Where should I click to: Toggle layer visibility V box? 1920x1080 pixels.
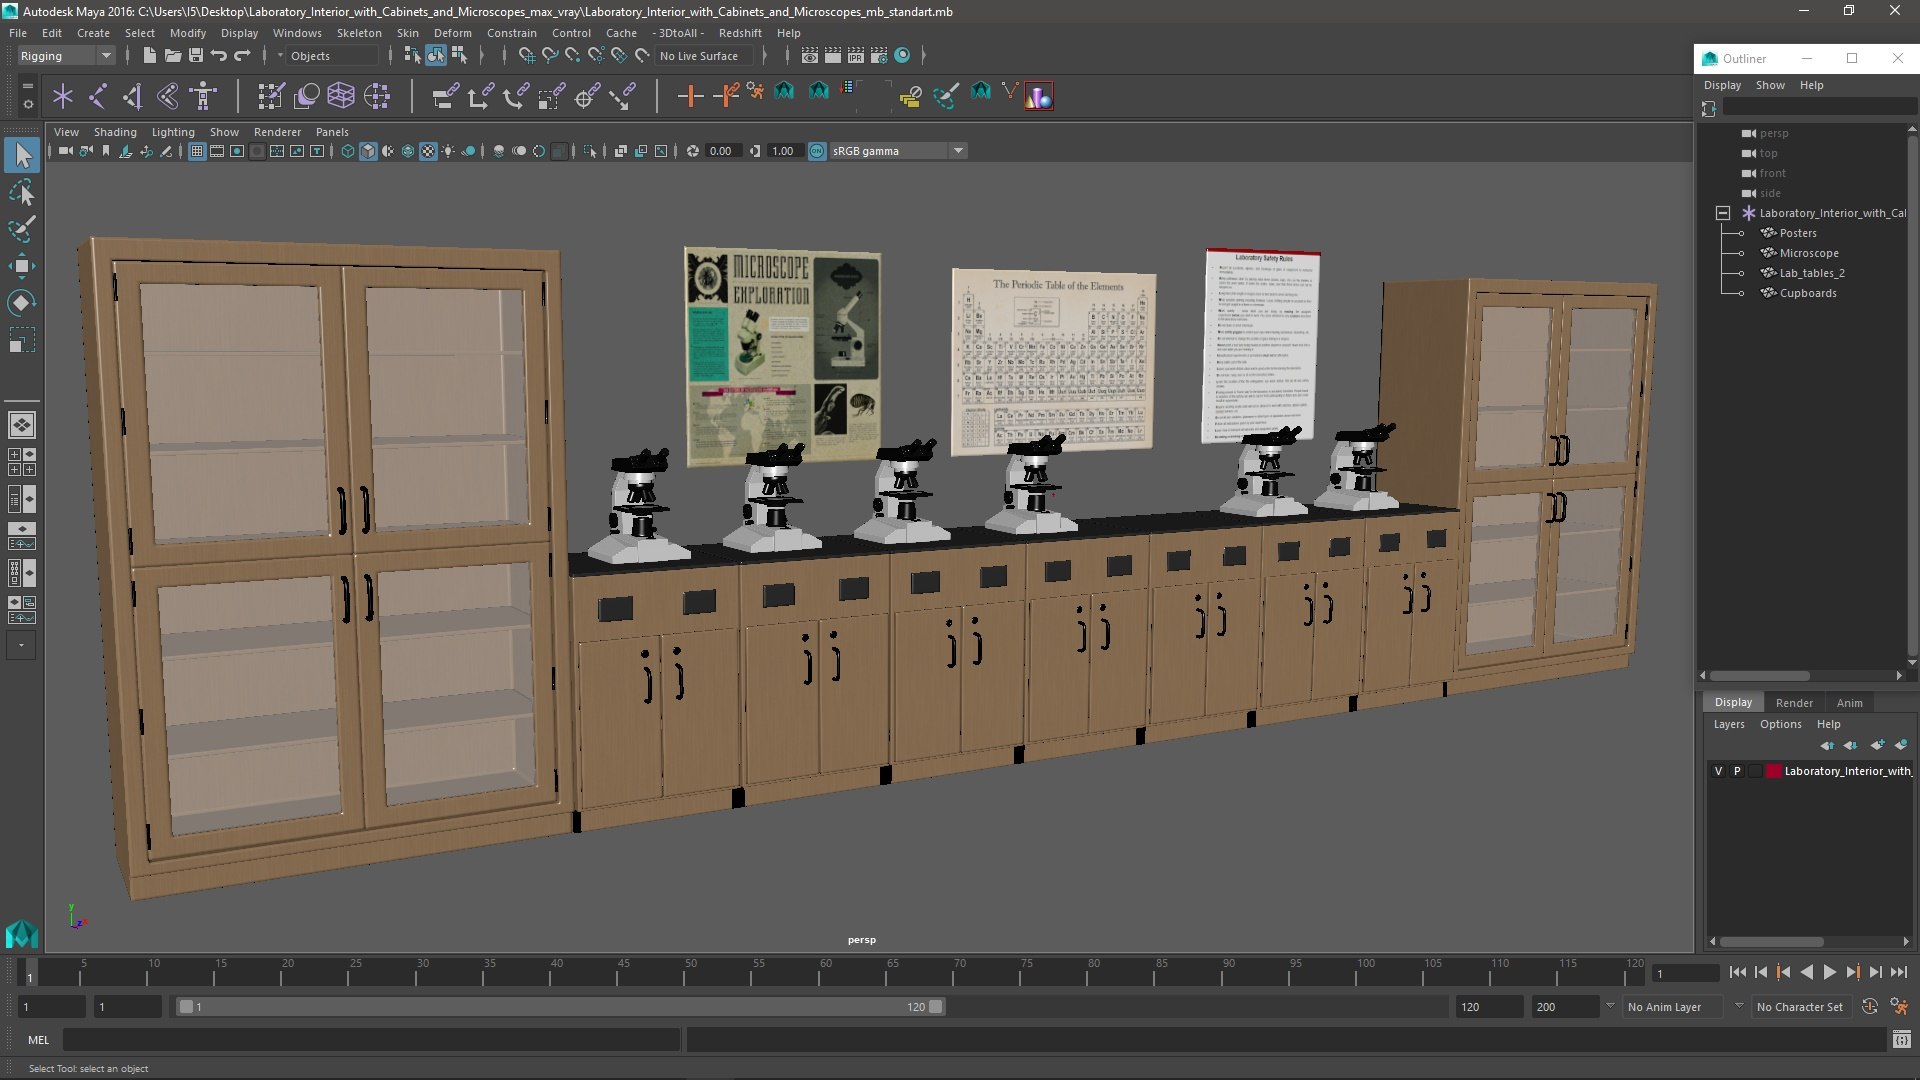coord(1719,771)
